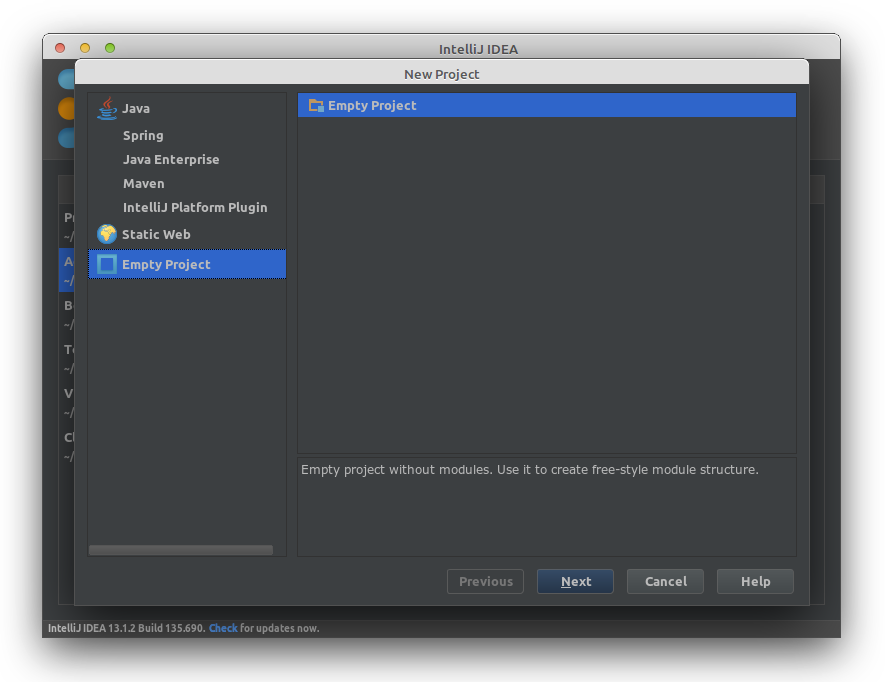Click the IntelliJ IDEA 13.1.2 build status text
885x682 pixels.
tap(126, 628)
